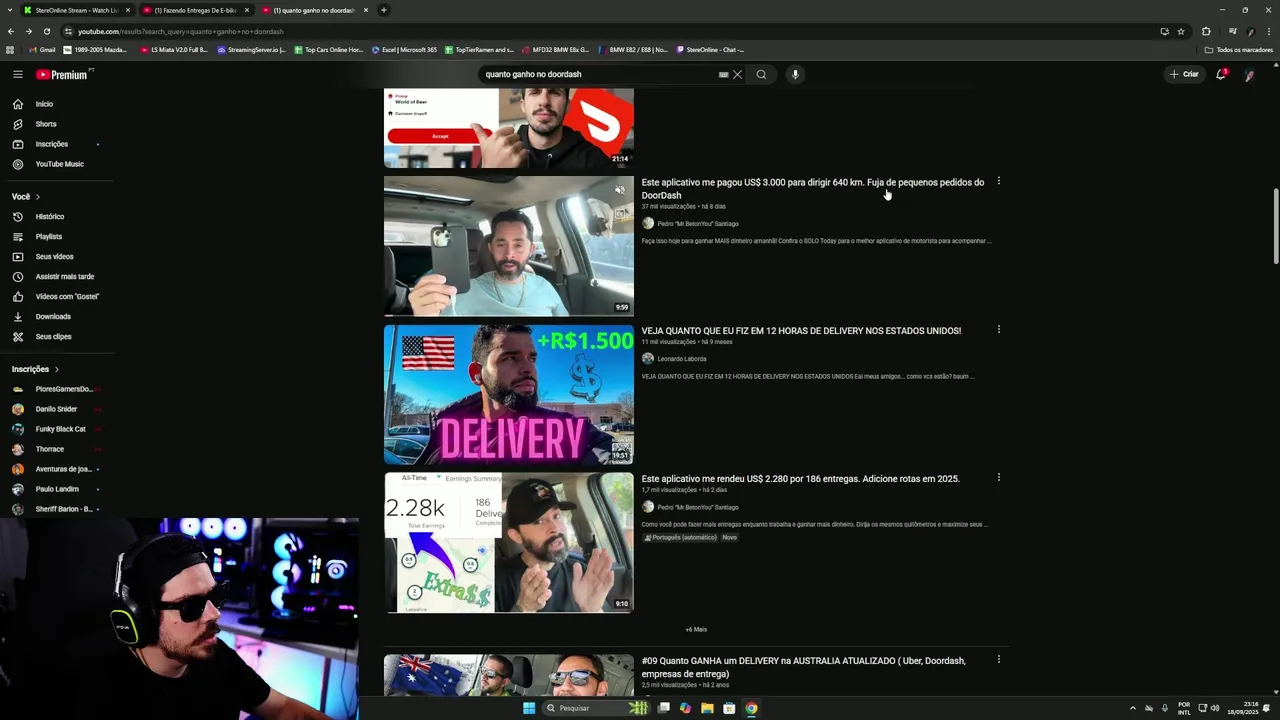1280x720 pixels.
Task: Open Danilo Snider subscription channel
Action: (55, 409)
